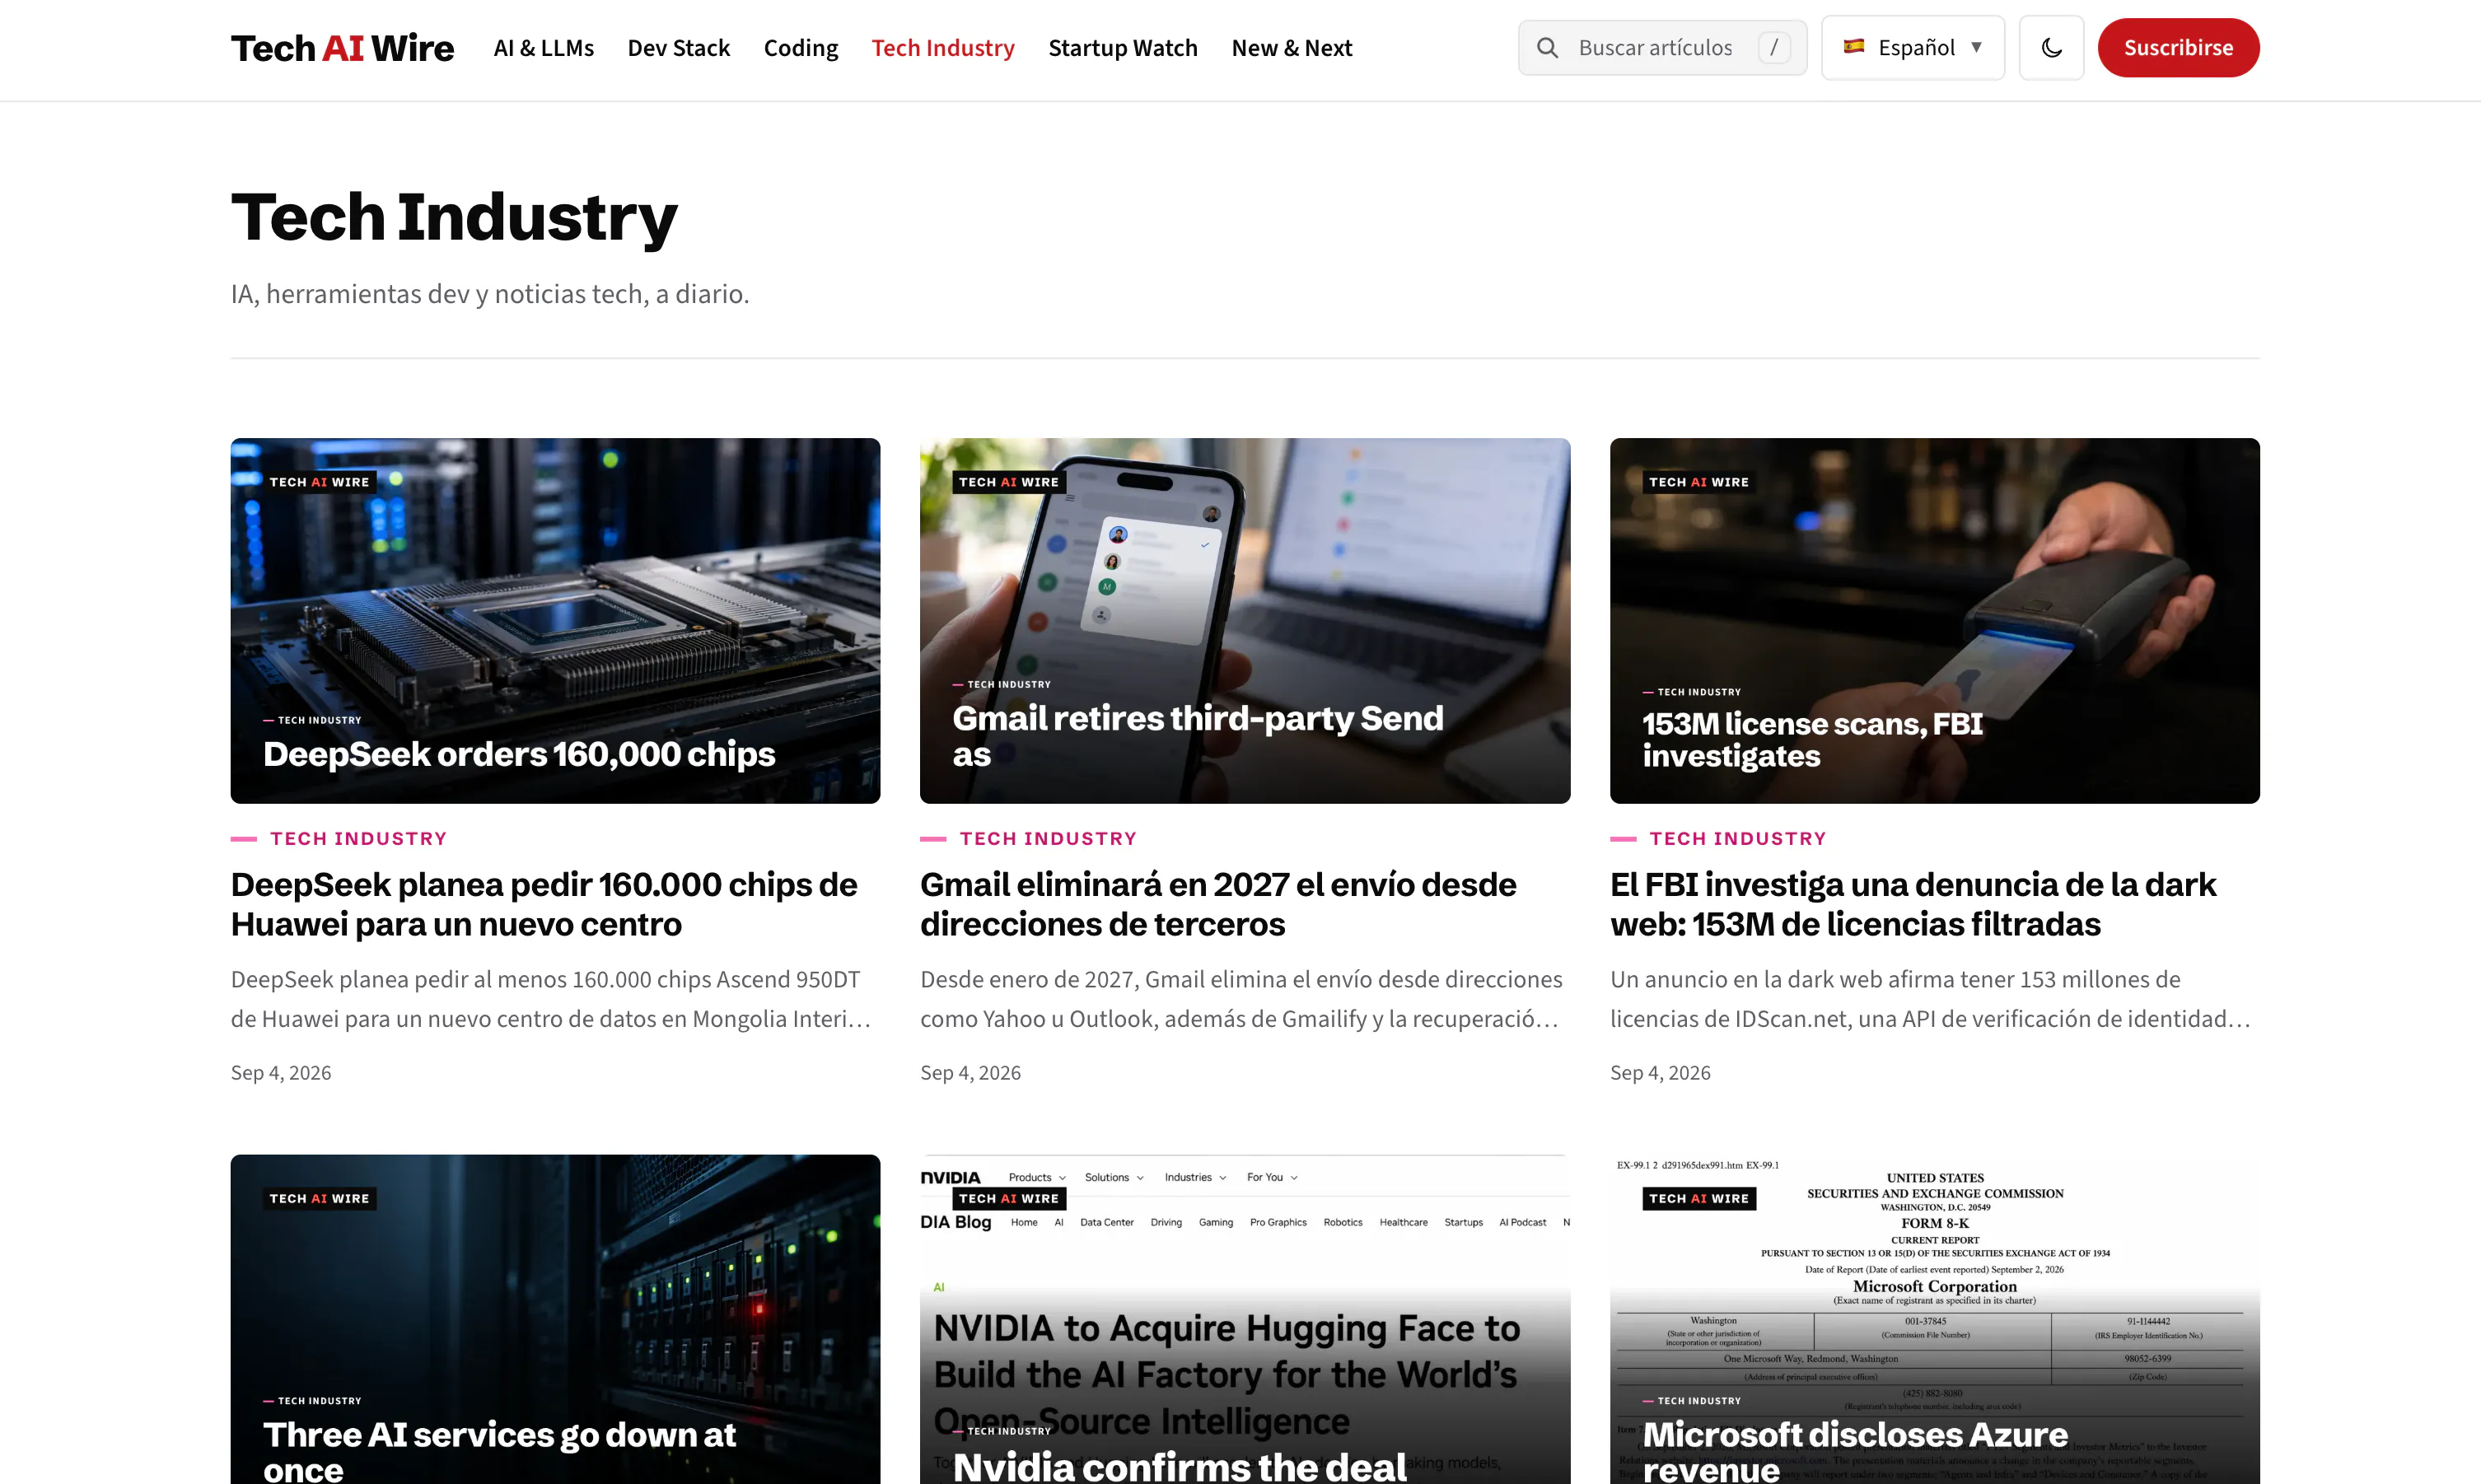
Task: Click the slash shortcut badge in search
Action: click(x=1774, y=48)
